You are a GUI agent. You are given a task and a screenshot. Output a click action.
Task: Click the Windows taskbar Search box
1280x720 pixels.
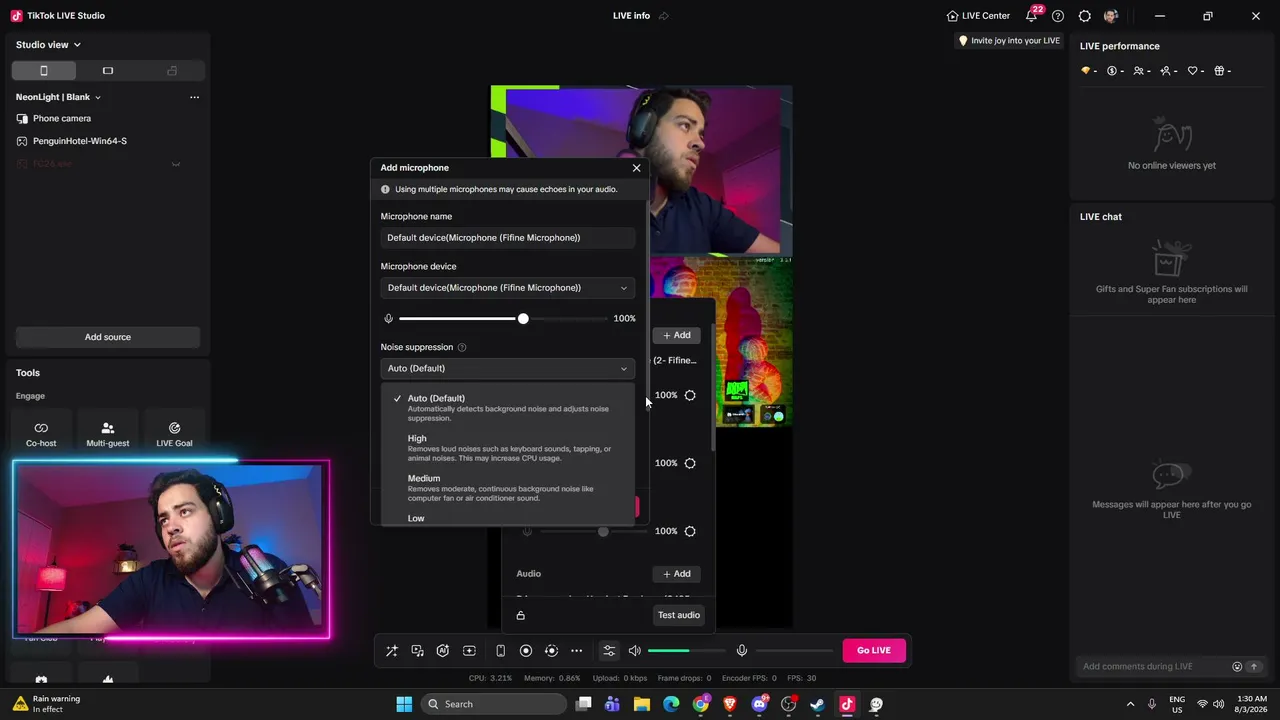[x=494, y=704]
